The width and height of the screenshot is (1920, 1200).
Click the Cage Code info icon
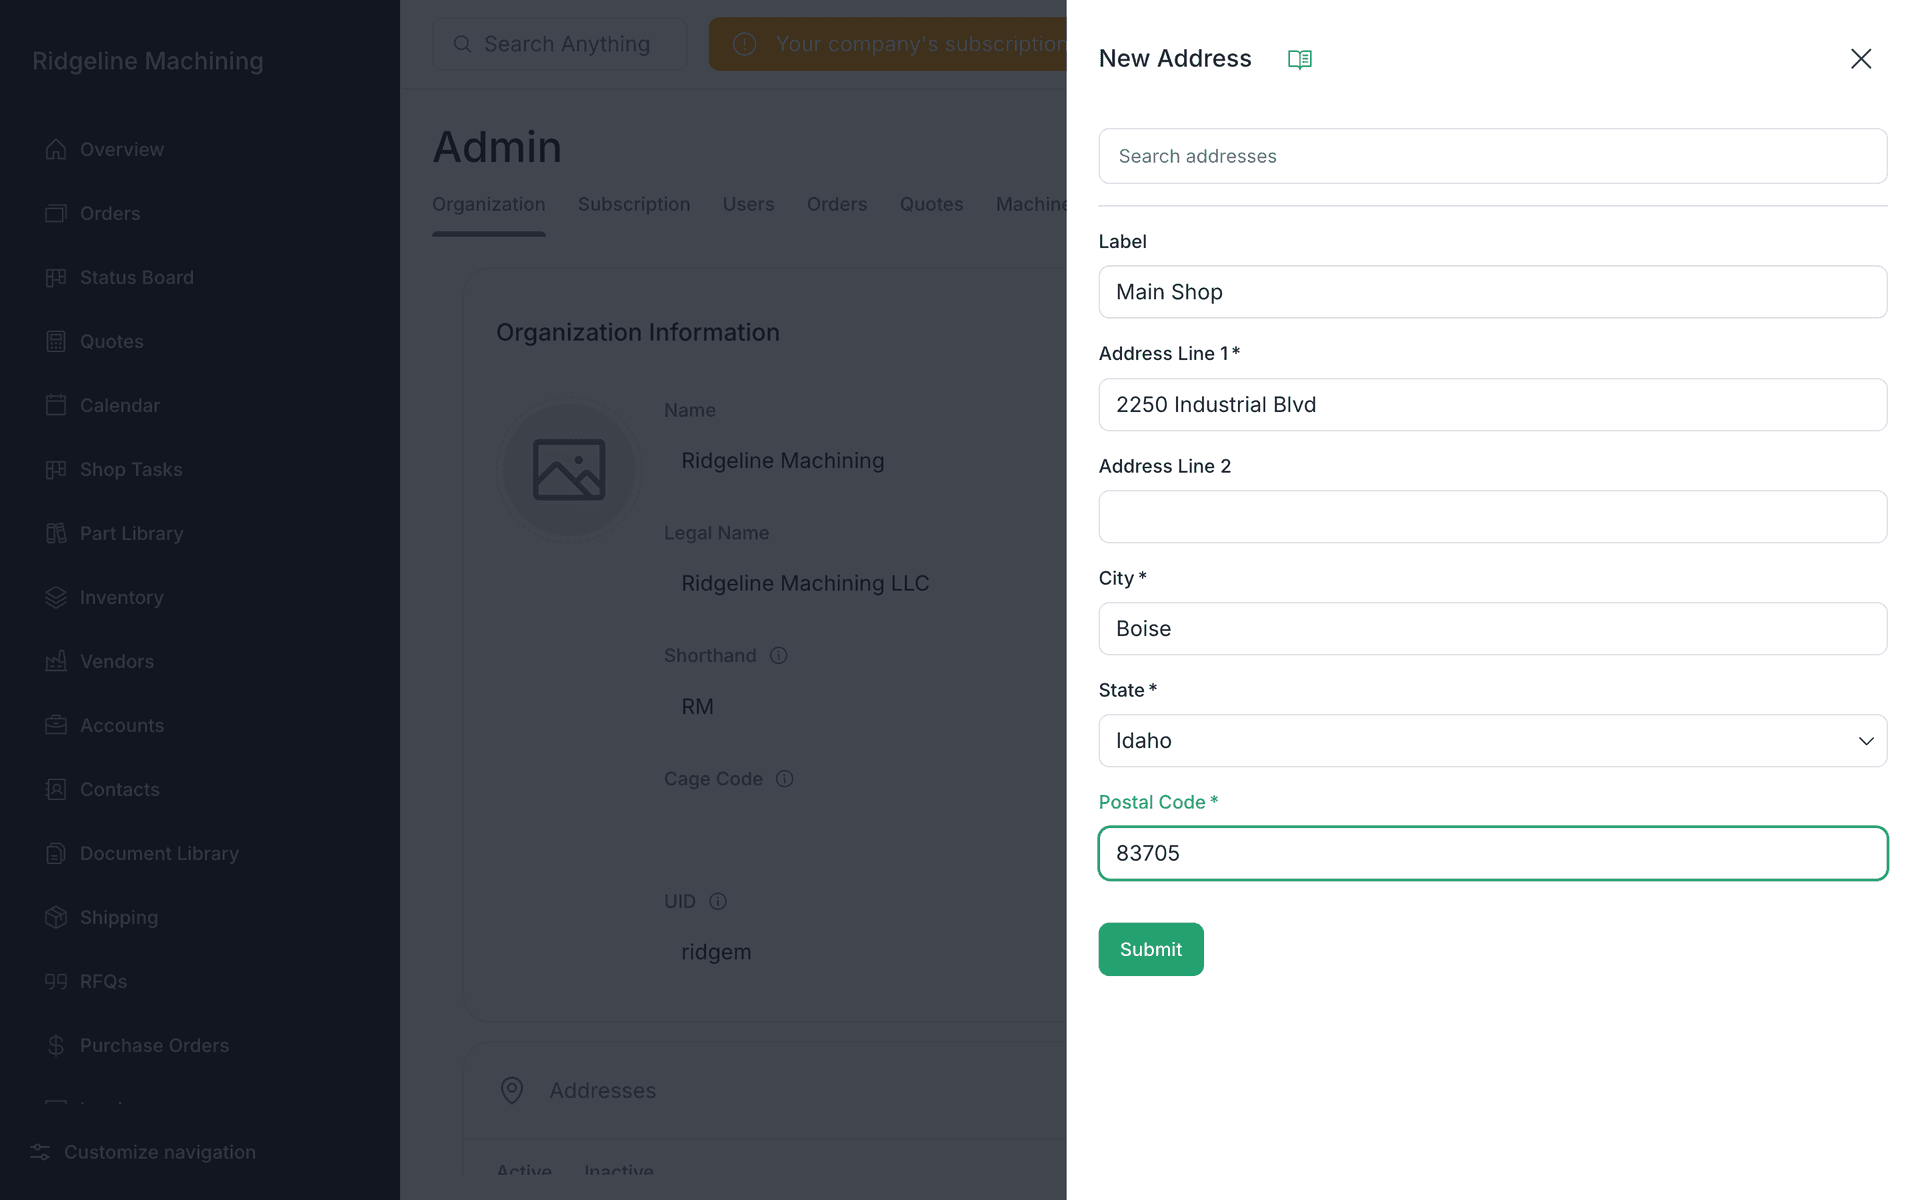[x=784, y=779]
